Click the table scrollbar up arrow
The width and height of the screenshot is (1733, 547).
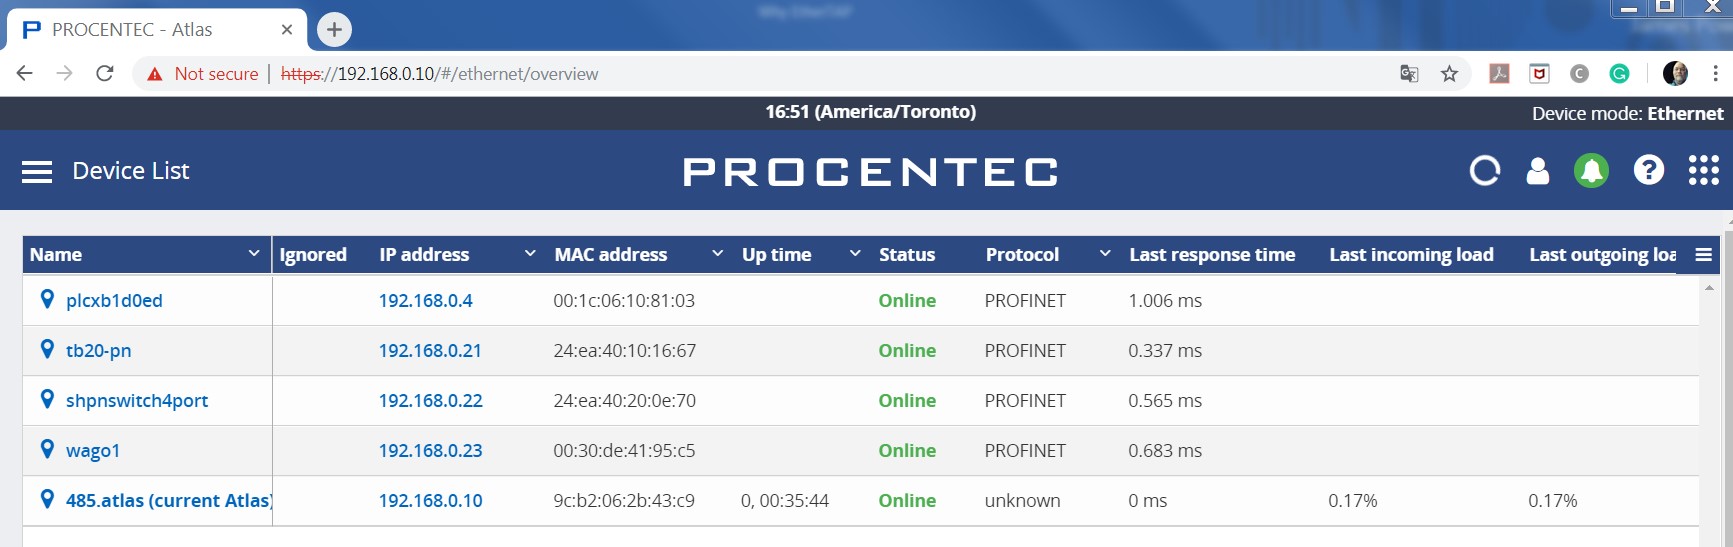click(1709, 288)
